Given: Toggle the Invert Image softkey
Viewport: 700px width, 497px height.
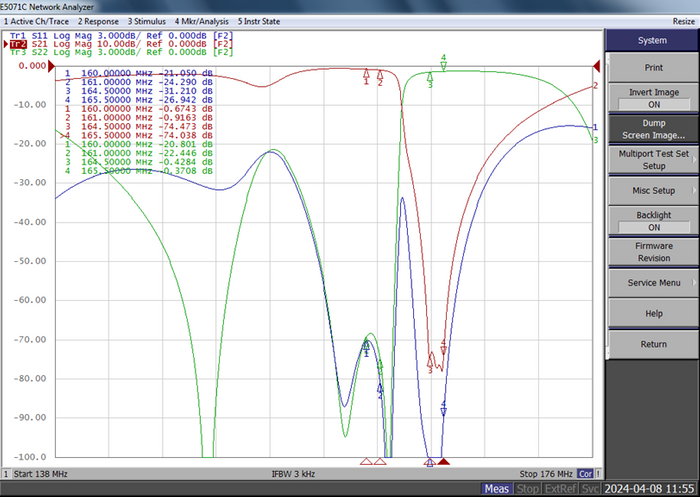Looking at the screenshot, I should pyautogui.click(x=653, y=97).
